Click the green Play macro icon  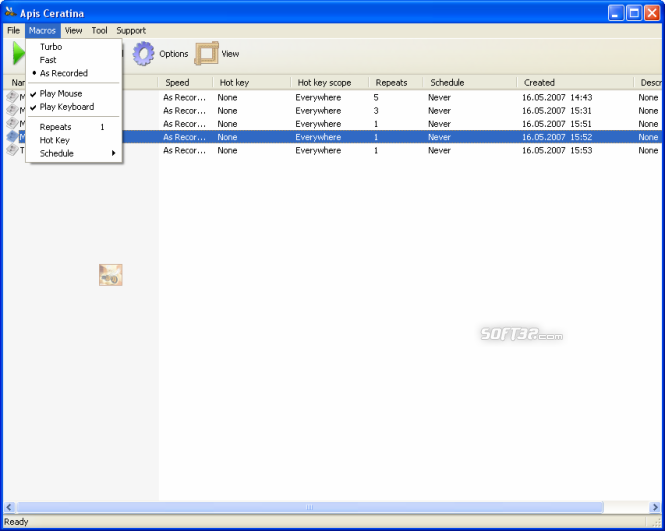point(18,53)
